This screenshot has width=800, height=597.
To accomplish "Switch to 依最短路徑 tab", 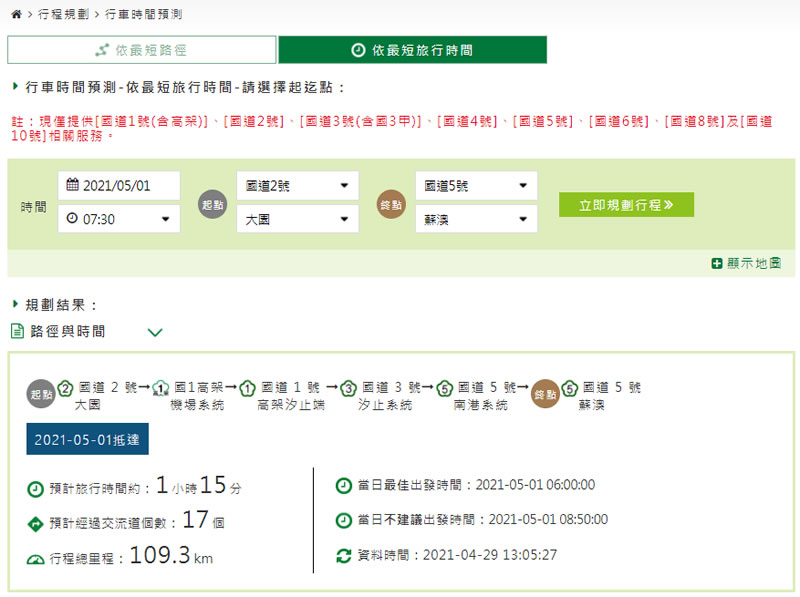I will 142,50.
